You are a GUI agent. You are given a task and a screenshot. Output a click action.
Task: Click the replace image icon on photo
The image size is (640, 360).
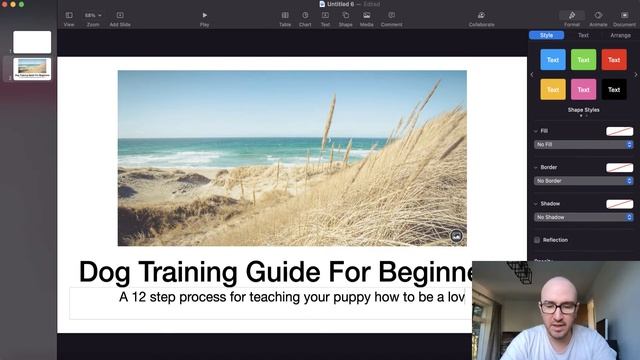coord(456,236)
